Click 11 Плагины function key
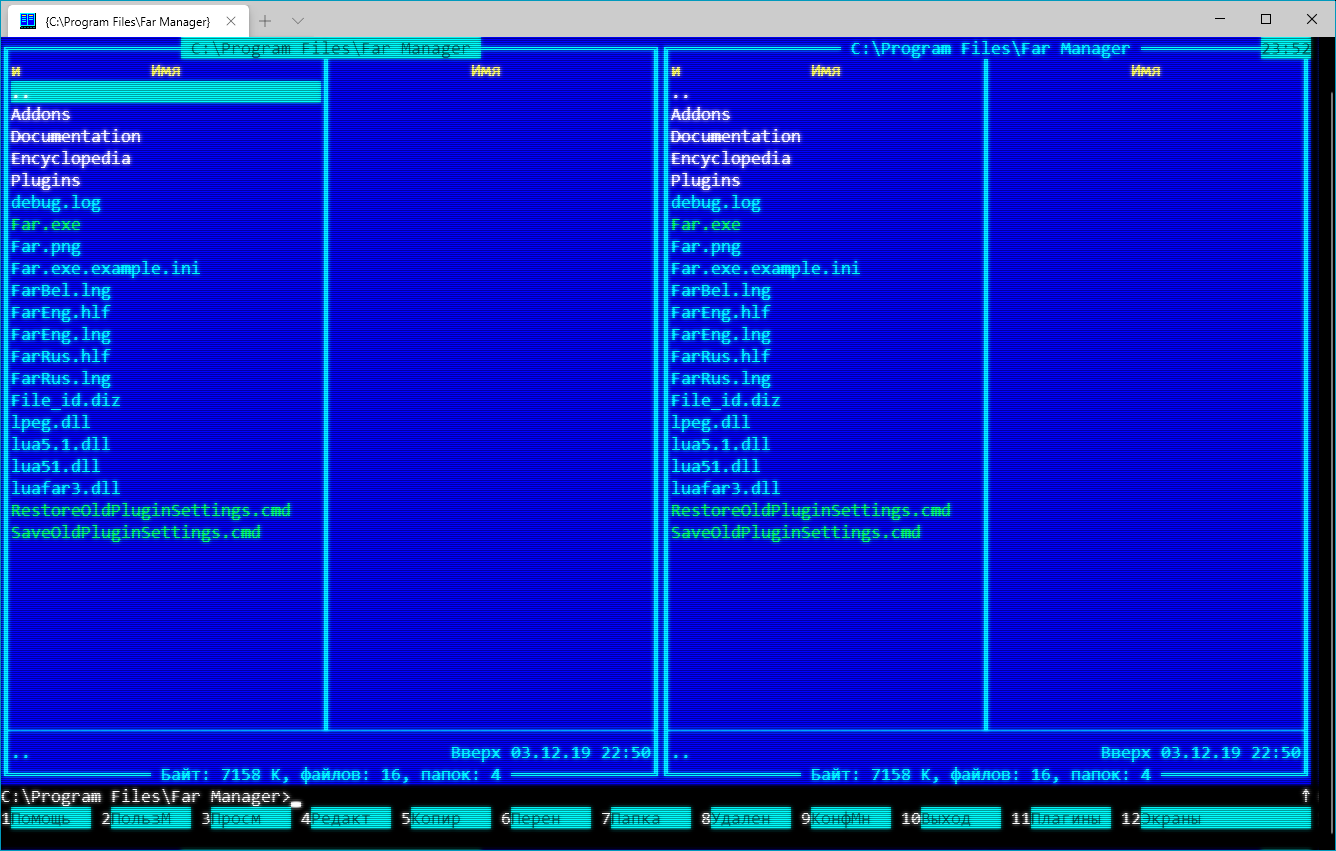 click(1060, 819)
